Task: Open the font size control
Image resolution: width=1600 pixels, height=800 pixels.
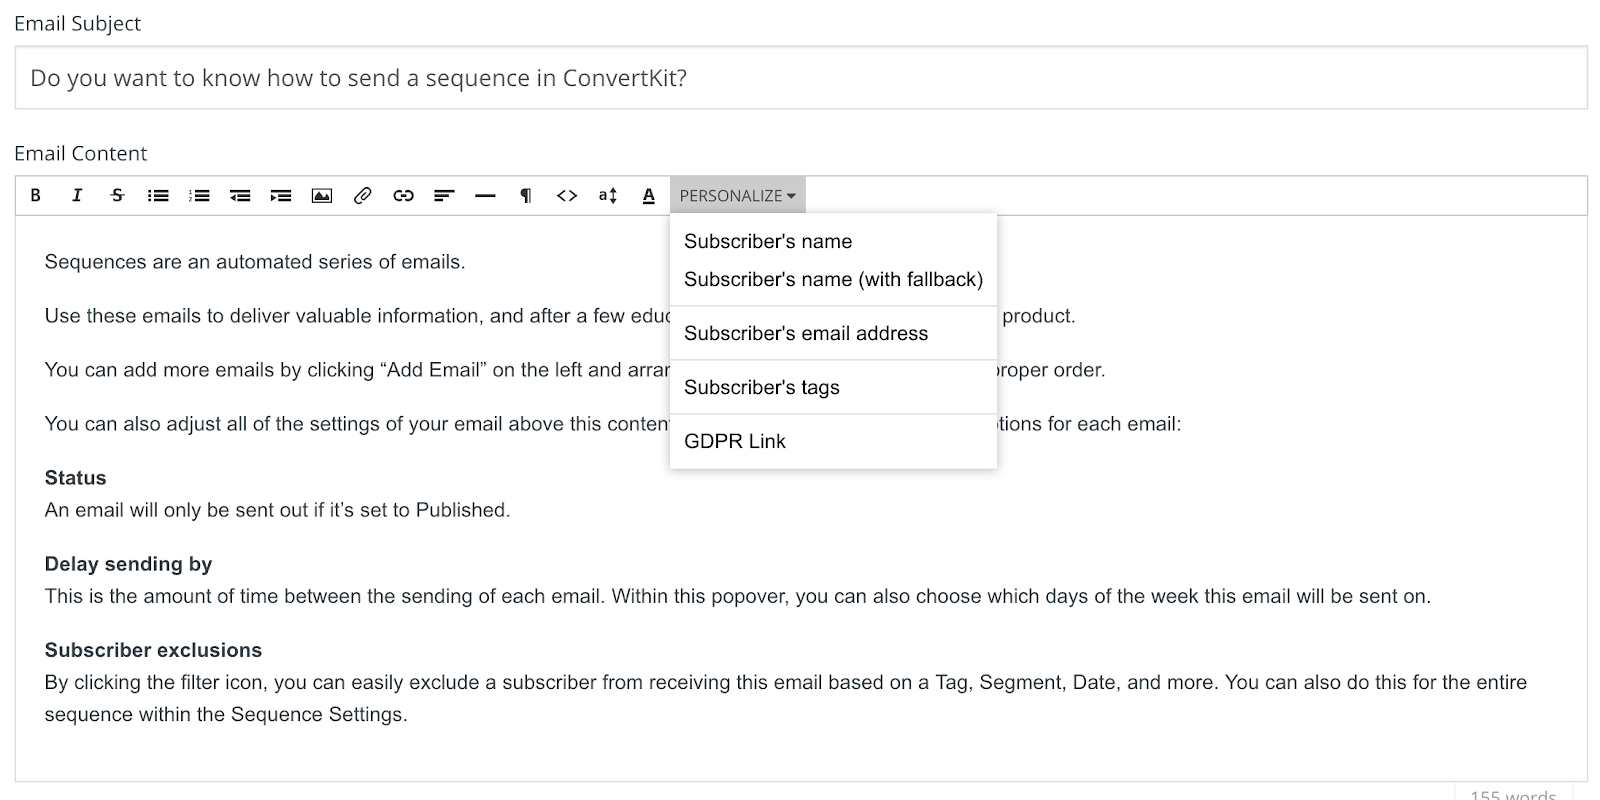Action: tap(608, 196)
